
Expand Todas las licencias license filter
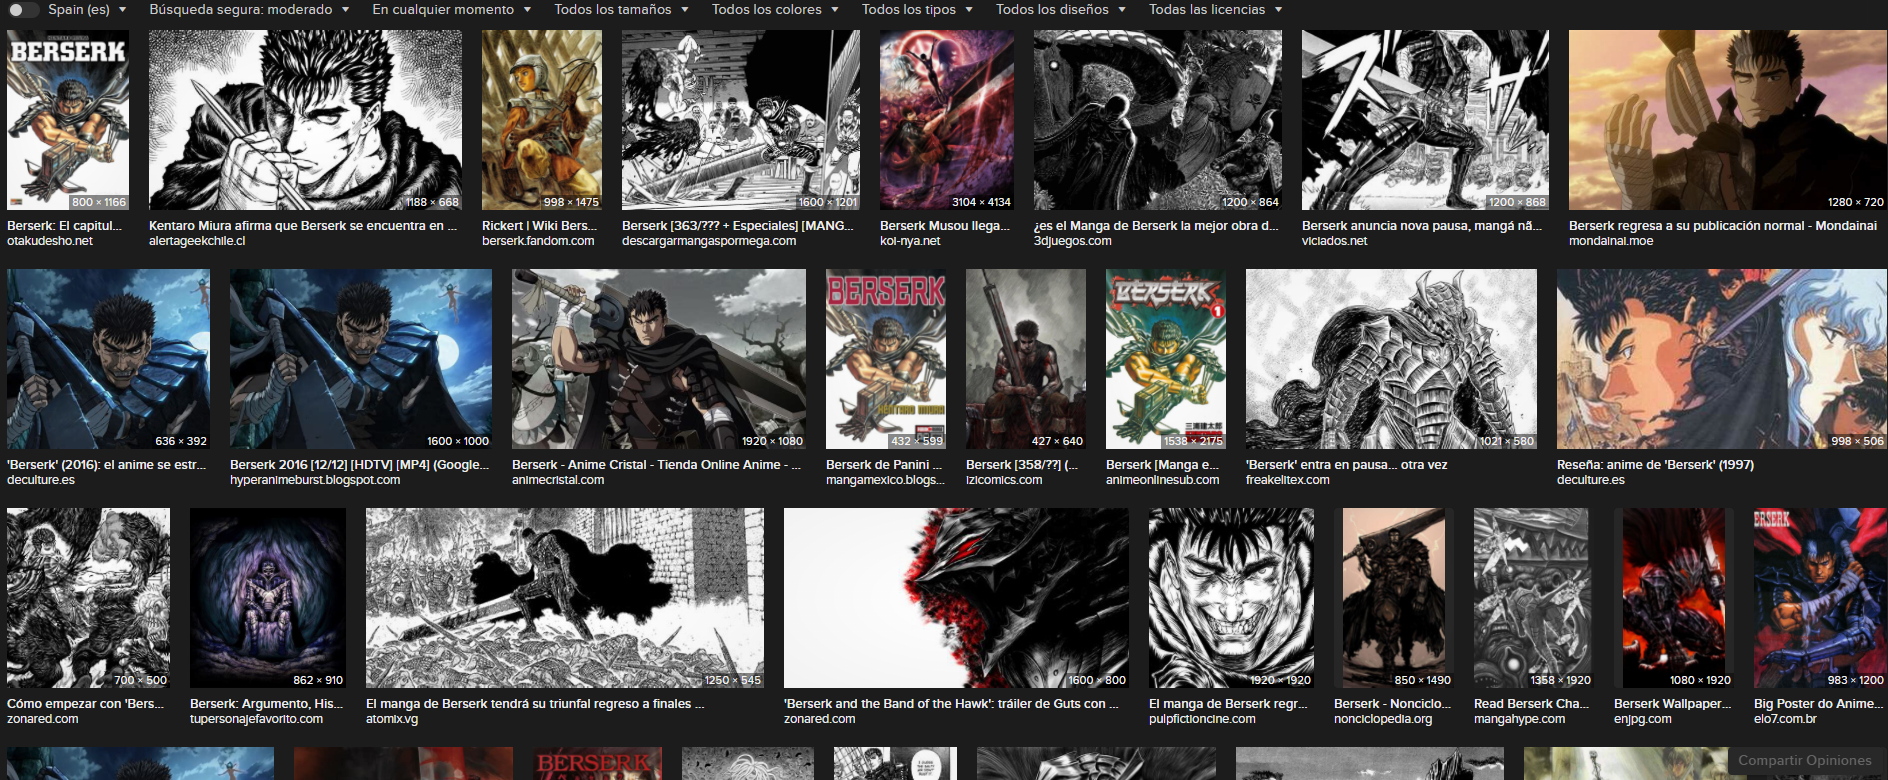click(1215, 9)
